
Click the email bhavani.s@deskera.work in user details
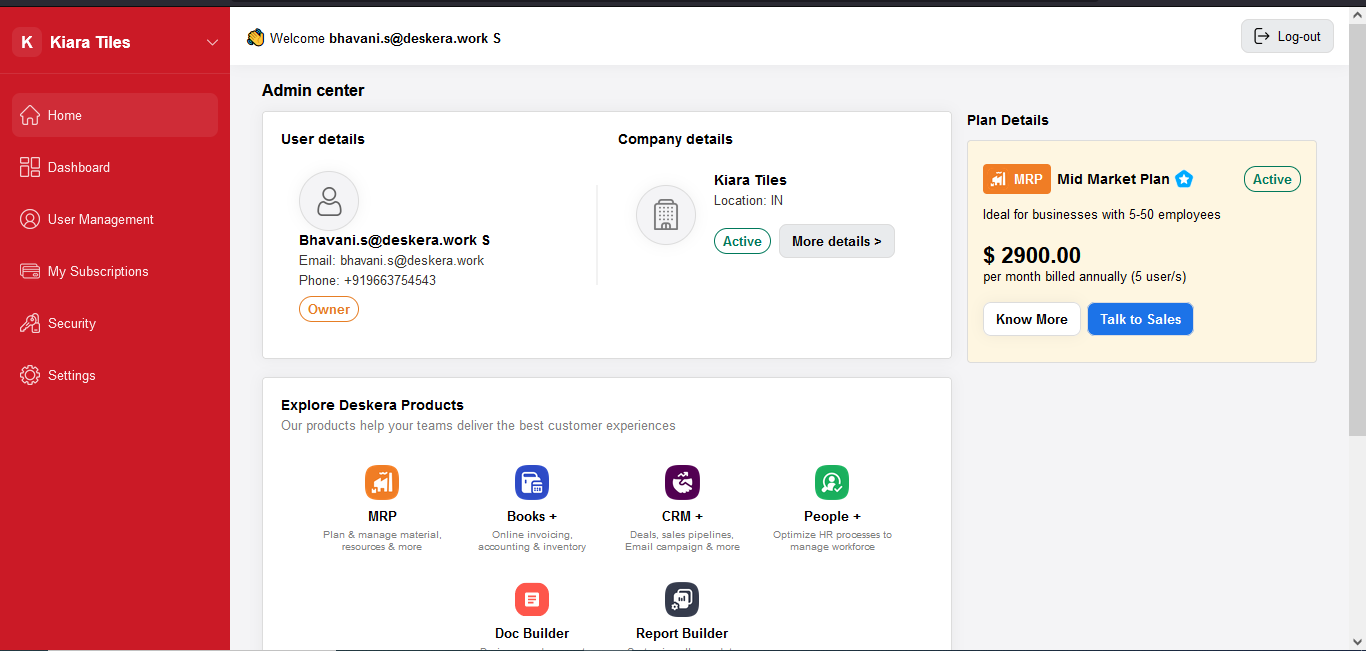click(412, 260)
